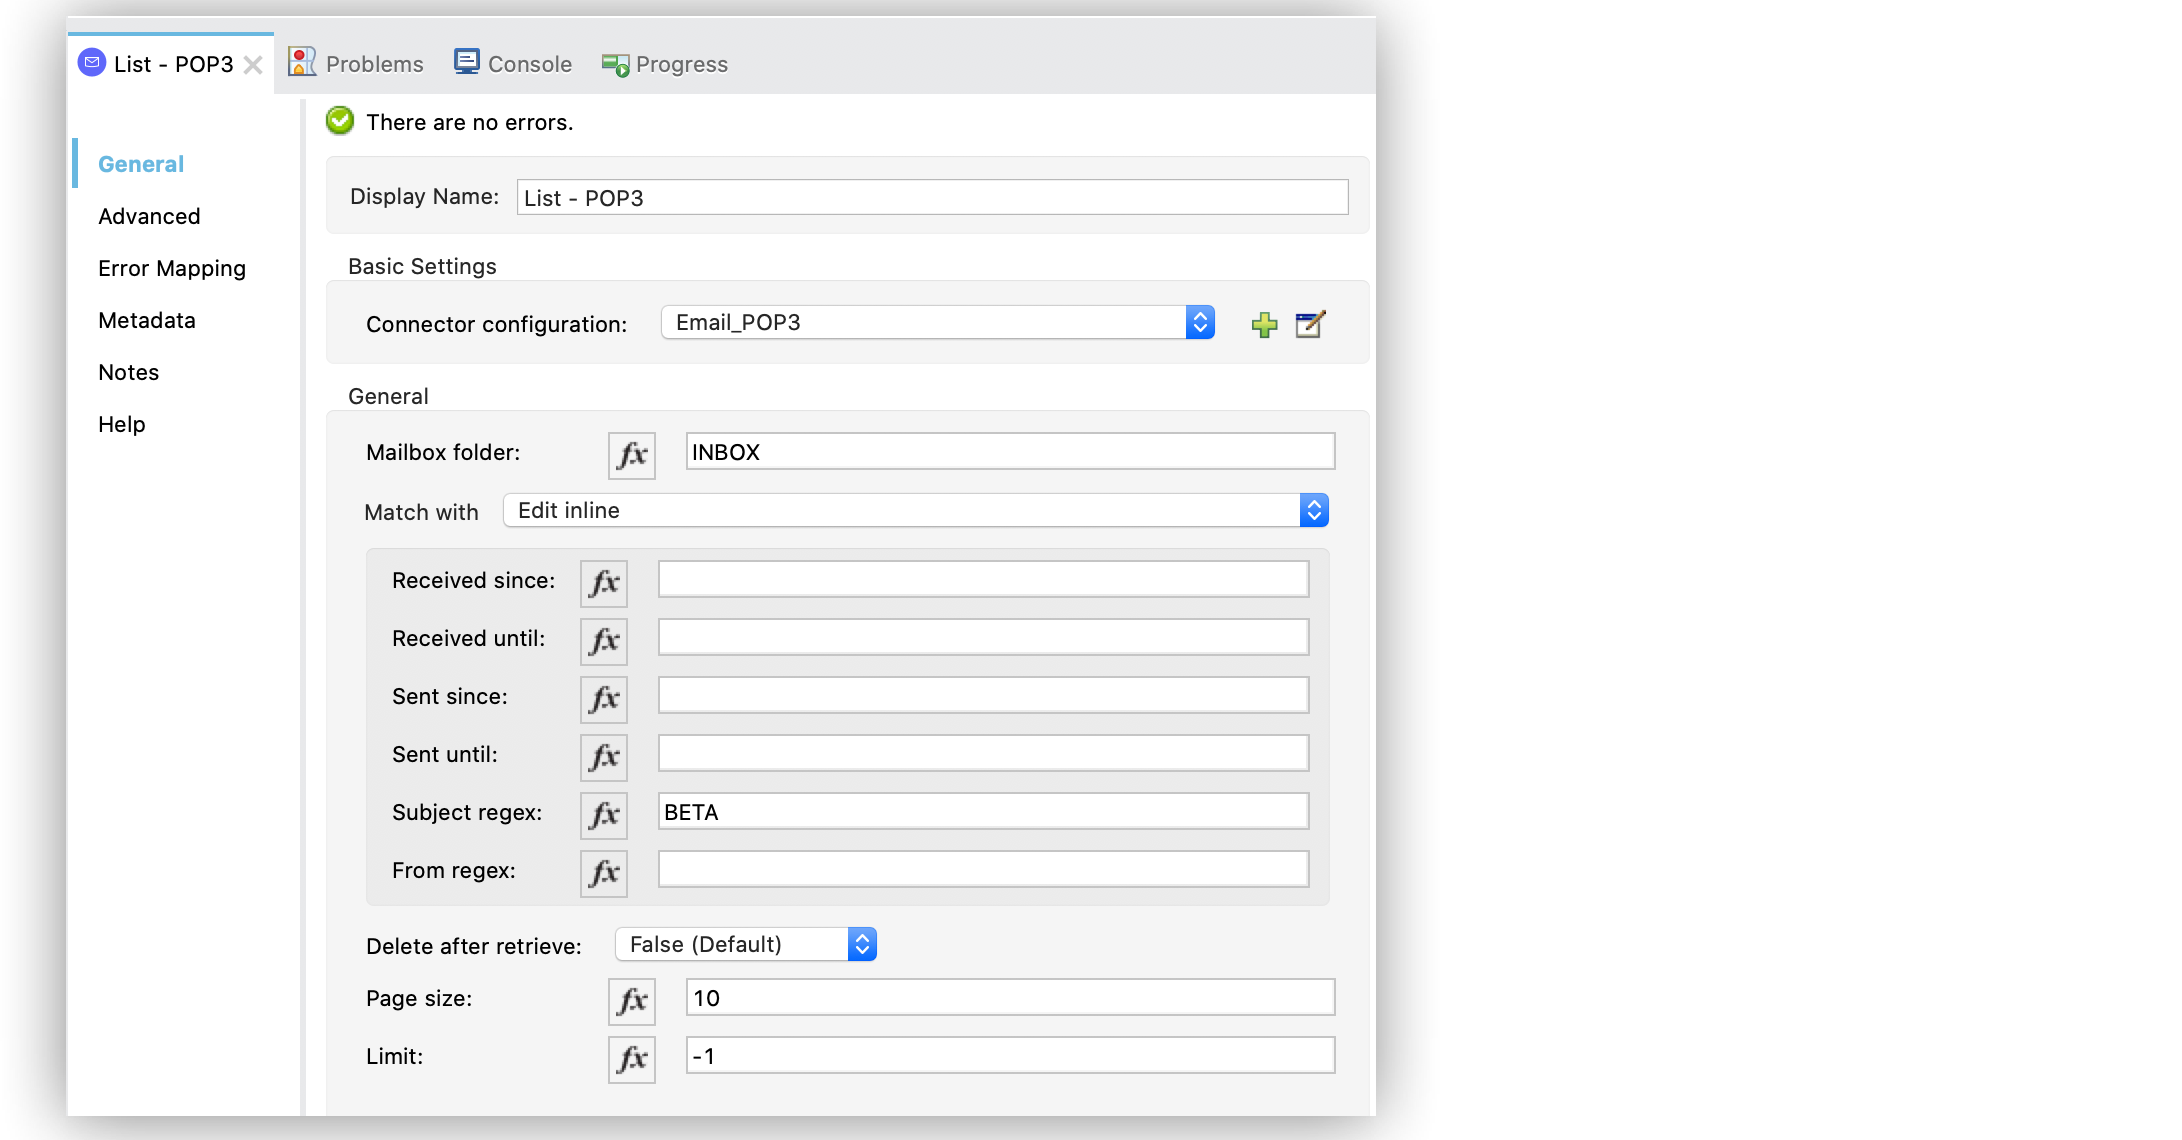Click the green plus icon to add connector
Screen dimensions: 2182x1140
pos(1264,323)
